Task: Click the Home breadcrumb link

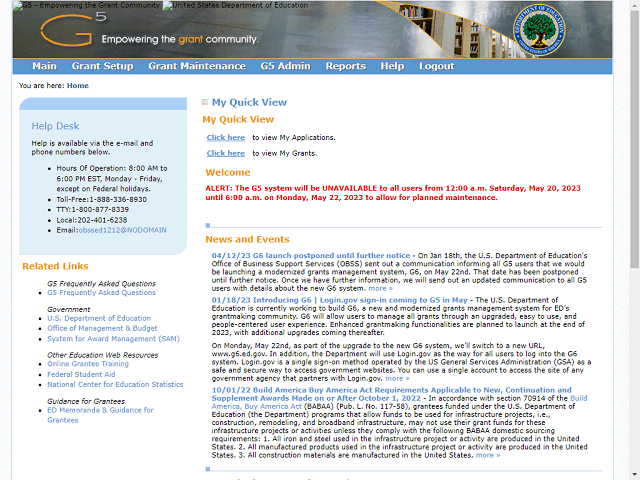Action: click(78, 86)
